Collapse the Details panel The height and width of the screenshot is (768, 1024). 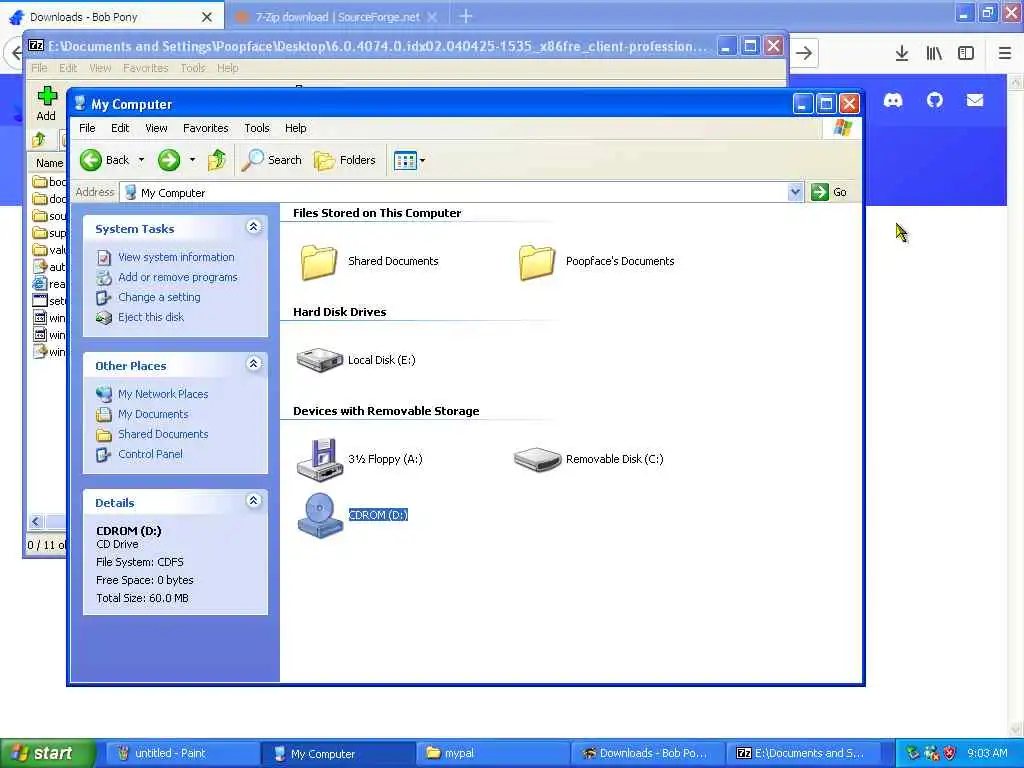[x=253, y=501]
